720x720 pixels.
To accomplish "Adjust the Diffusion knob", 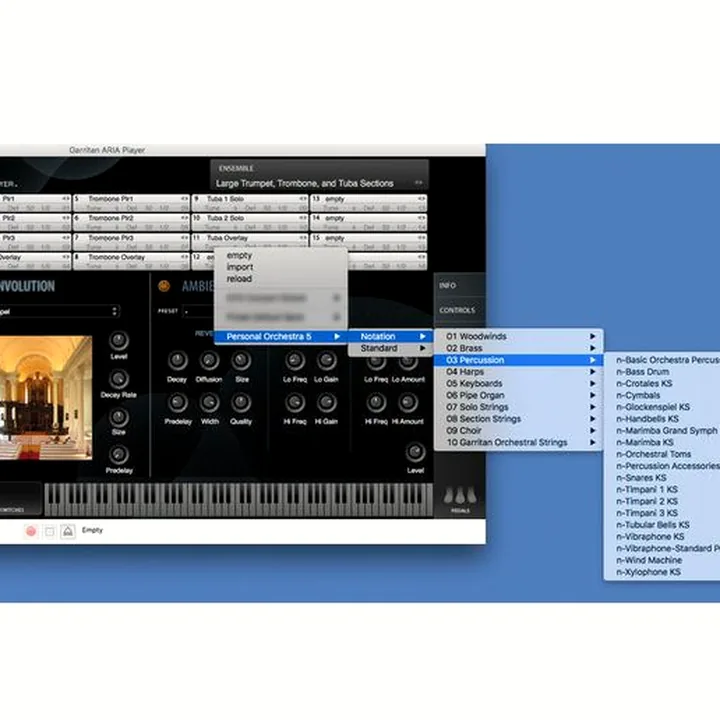I will (209, 361).
